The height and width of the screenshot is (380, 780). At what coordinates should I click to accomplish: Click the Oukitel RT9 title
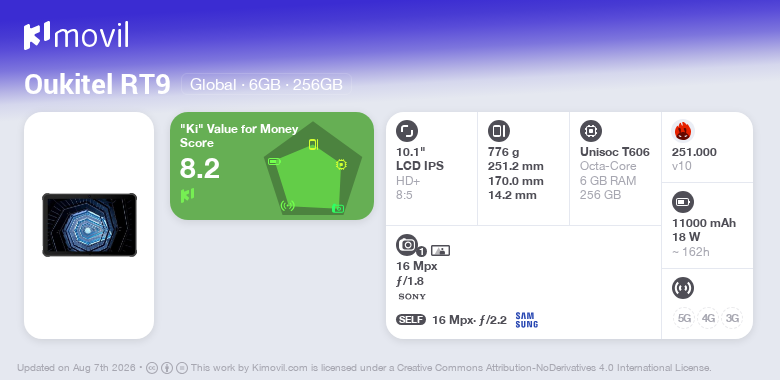click(x=98, y=85)
